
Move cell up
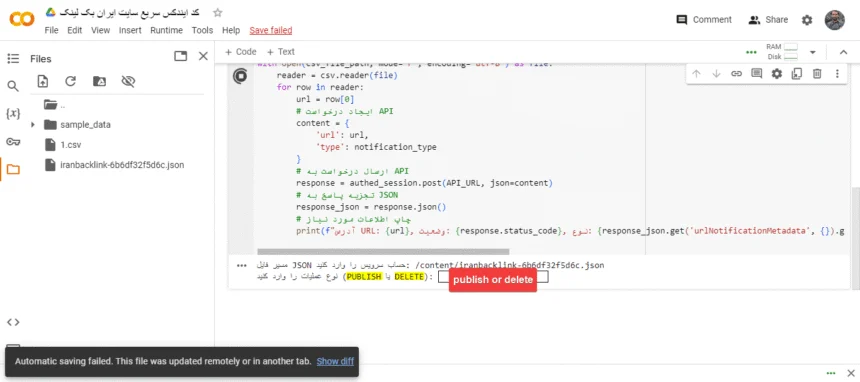697,74
